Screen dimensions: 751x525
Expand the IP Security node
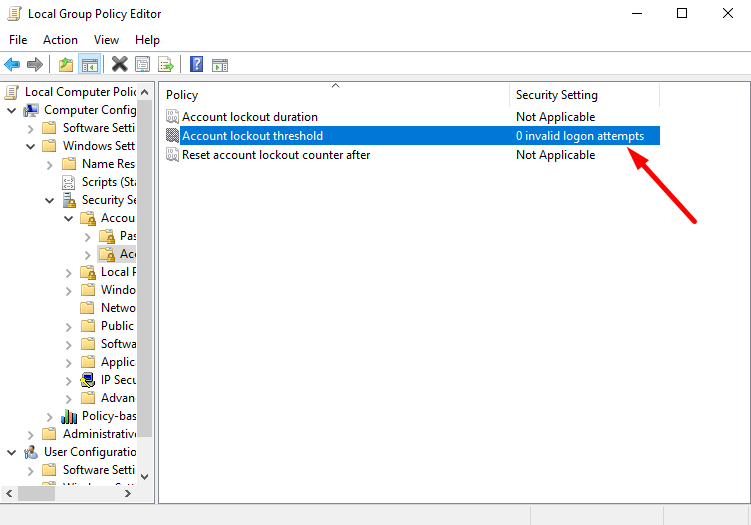tap(69, 381)
